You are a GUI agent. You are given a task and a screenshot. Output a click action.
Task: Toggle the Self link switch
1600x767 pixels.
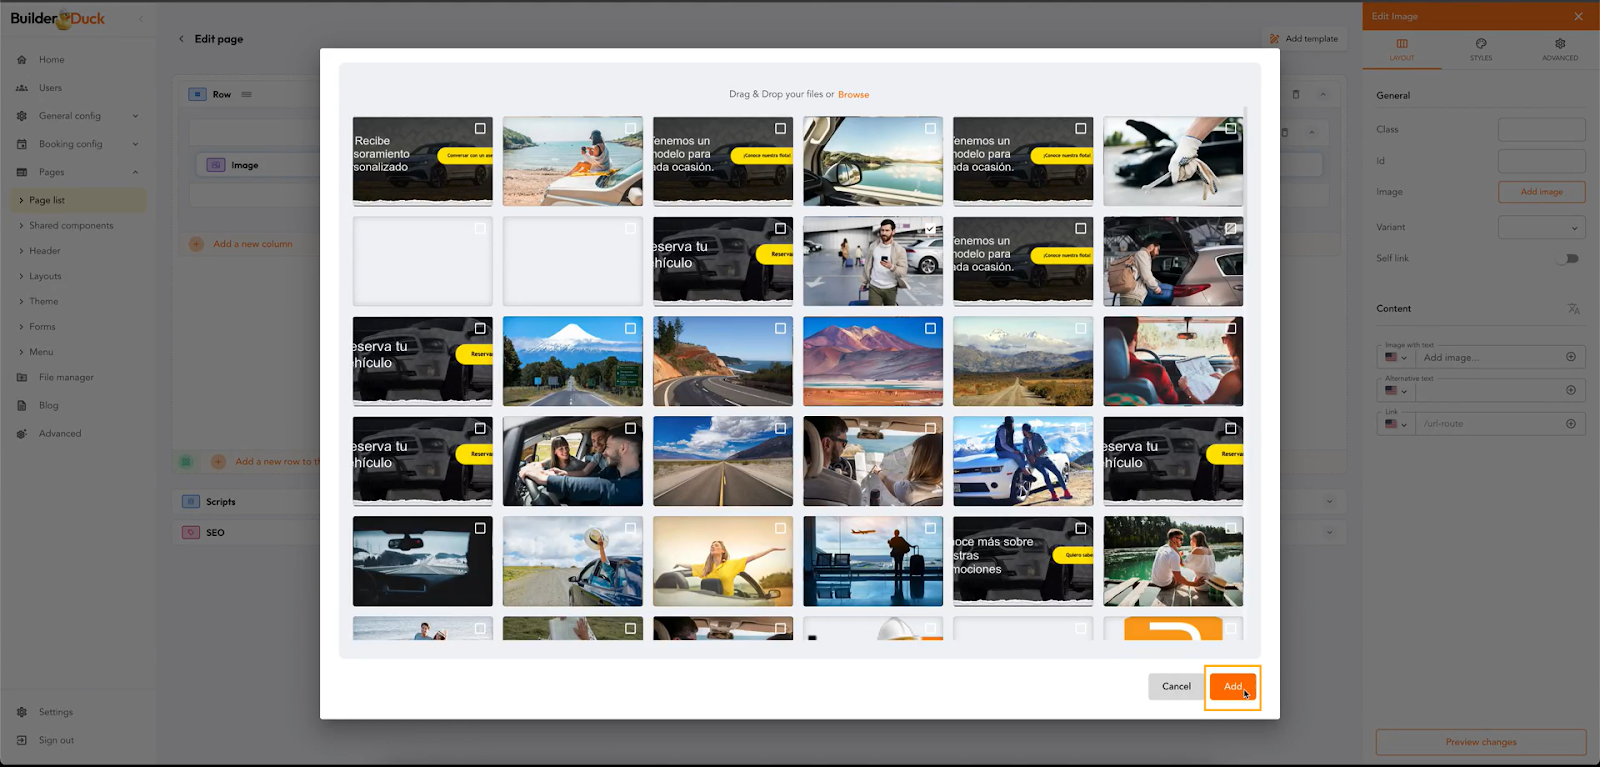click(x=1567, y=259)
